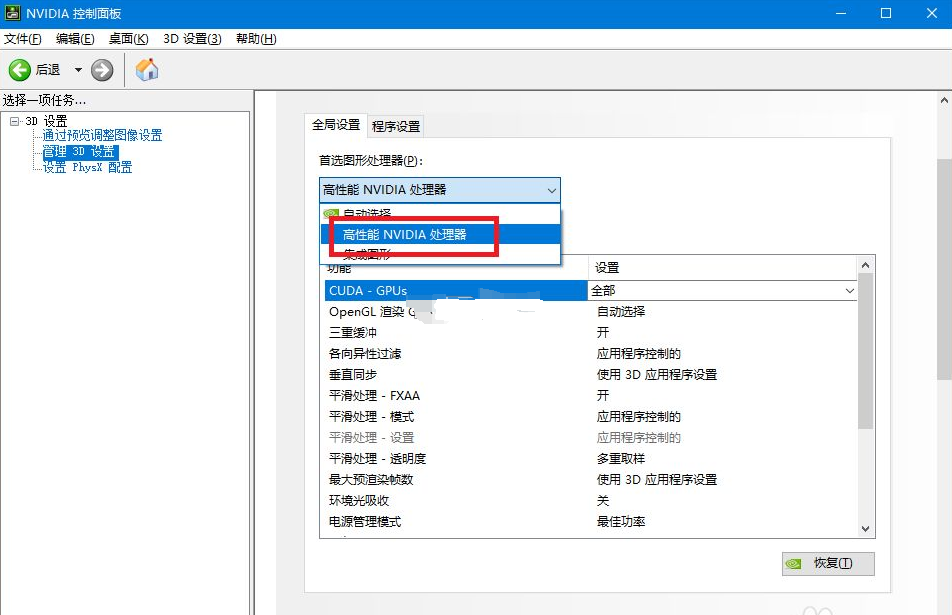Click the green Back arrow icon
952x615 pixels.
[x=19, y=70]
